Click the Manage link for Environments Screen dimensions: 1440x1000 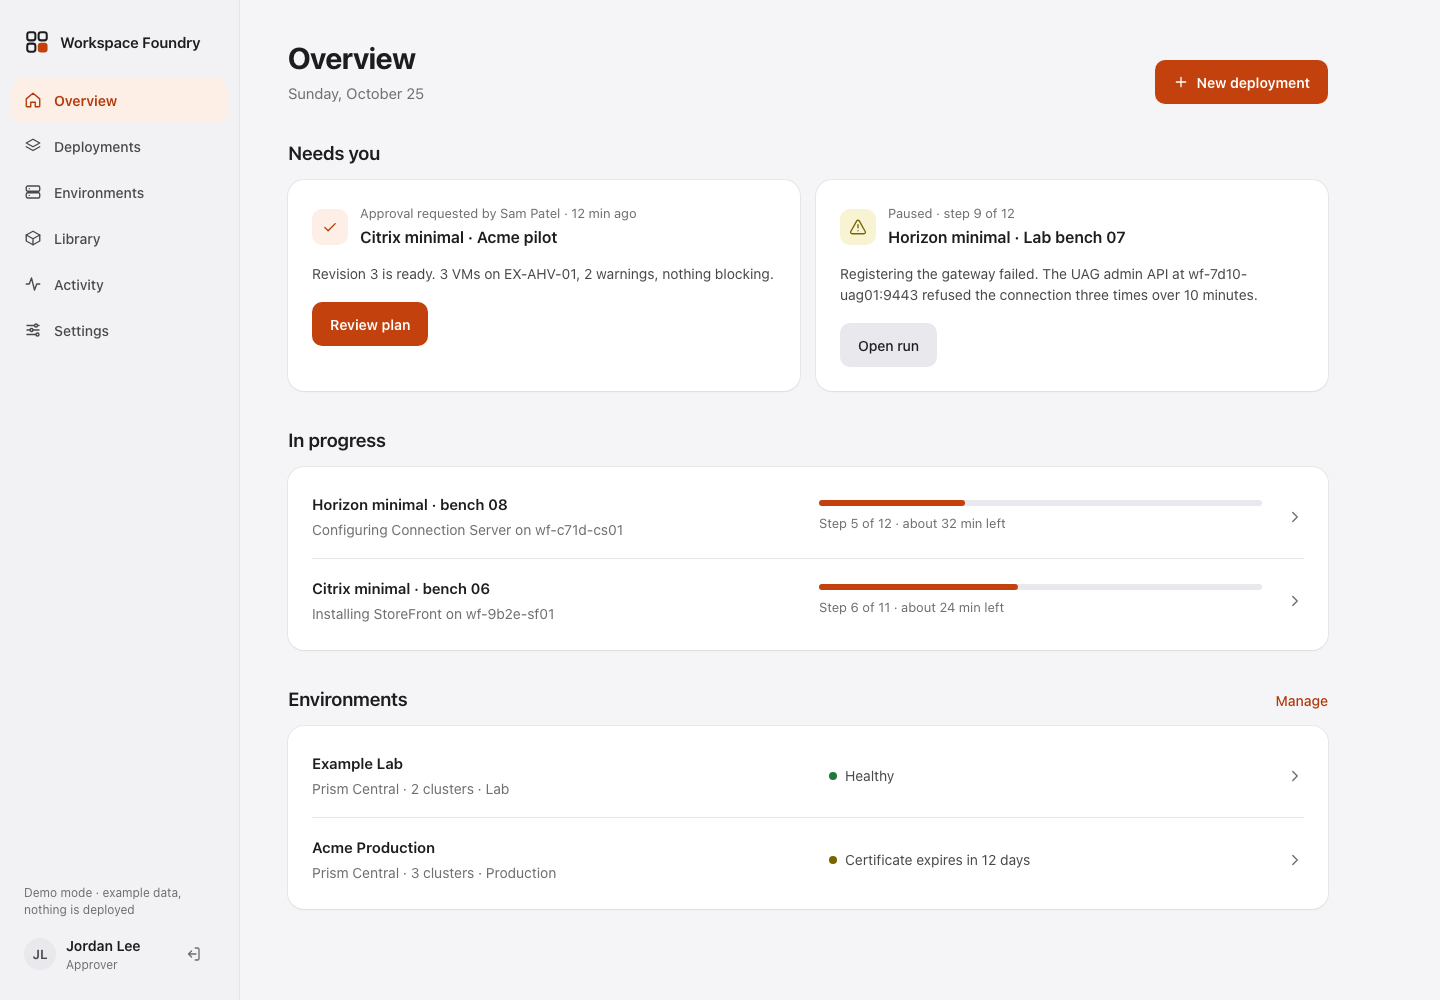(1301, 701)
